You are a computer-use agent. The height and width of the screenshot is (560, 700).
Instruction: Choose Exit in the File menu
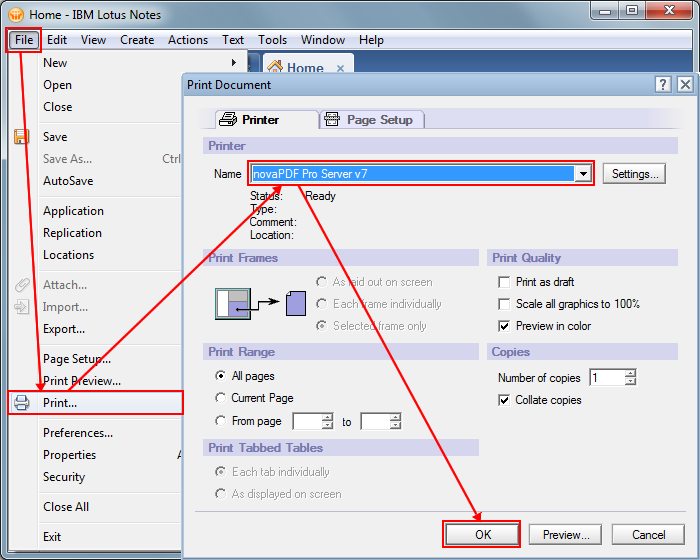52,537
